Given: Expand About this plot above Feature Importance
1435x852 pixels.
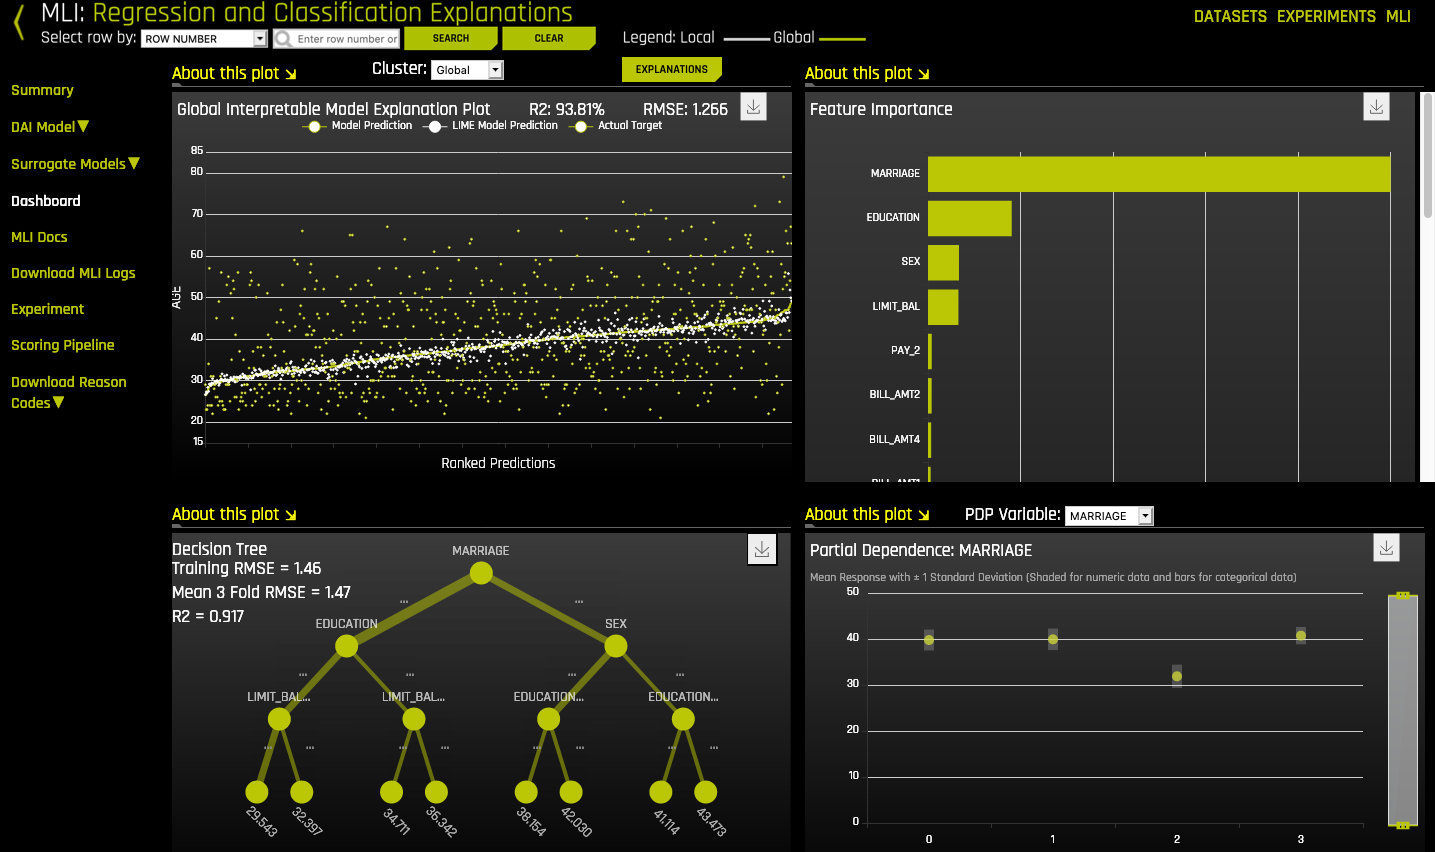Looking at the screenshot, I should [867, 73].
